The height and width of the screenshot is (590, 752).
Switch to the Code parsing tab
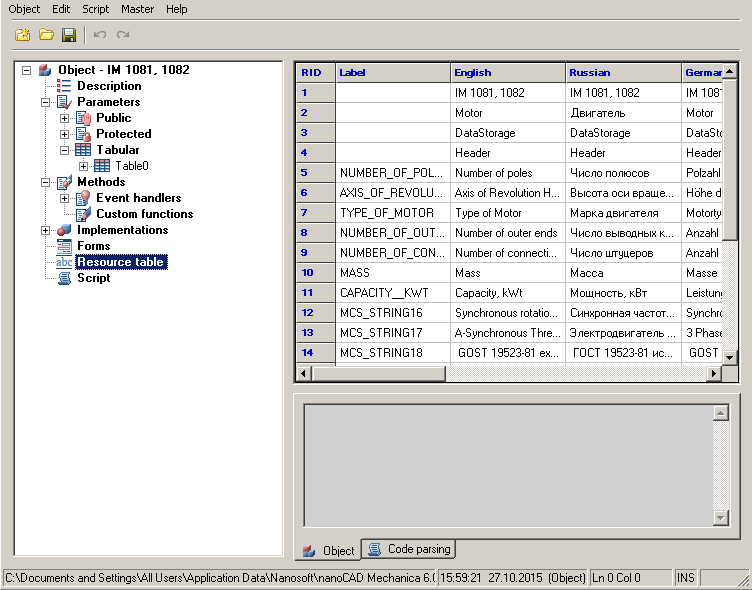[x=410, y=549]
